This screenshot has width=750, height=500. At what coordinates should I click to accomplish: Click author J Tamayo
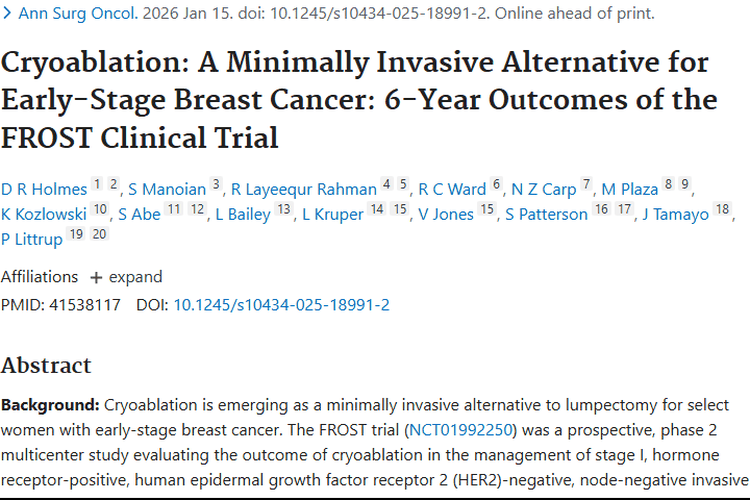[x=675, y=214]
